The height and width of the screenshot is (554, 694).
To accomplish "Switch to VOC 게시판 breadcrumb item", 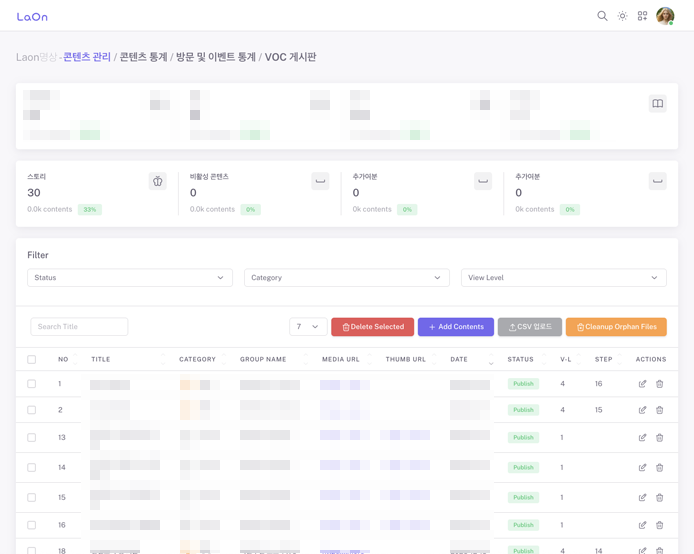I will (x=290, y=58).
